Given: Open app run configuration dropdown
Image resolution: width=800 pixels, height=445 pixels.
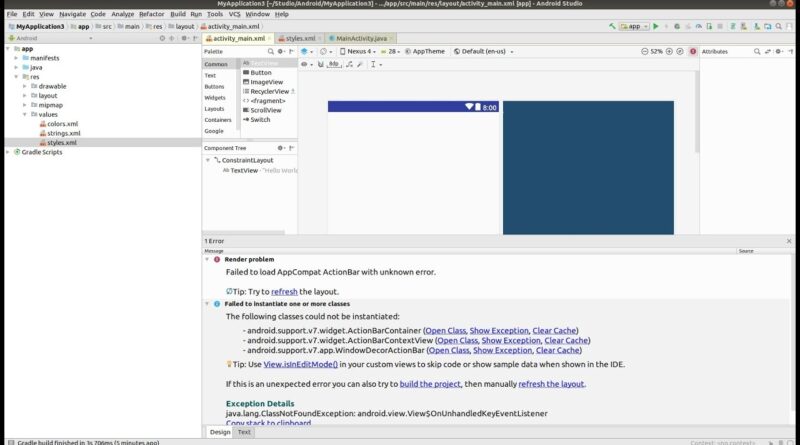Looking at the screenshot, I should (634, 26).
